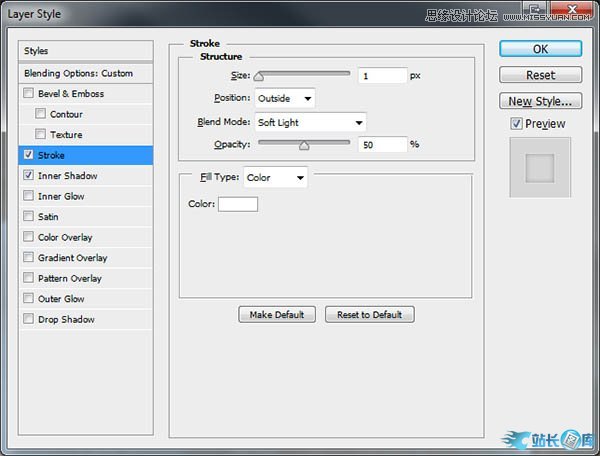
Task: Enable the Bevel & Emboss checkbox
Action: [29, 94]
